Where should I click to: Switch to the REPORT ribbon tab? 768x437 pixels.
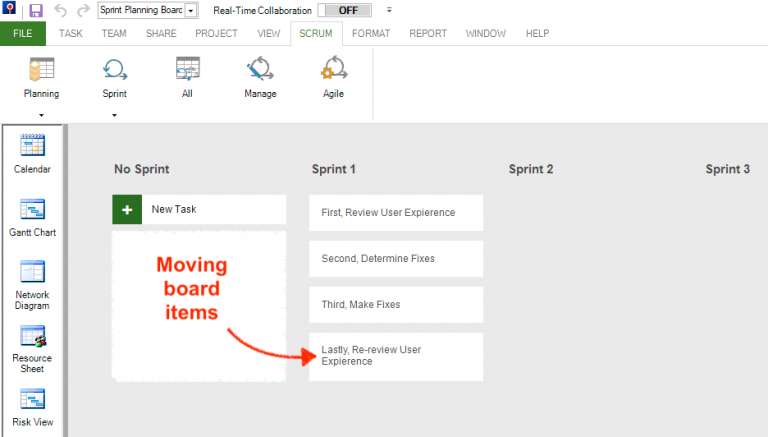pos(428,33)
